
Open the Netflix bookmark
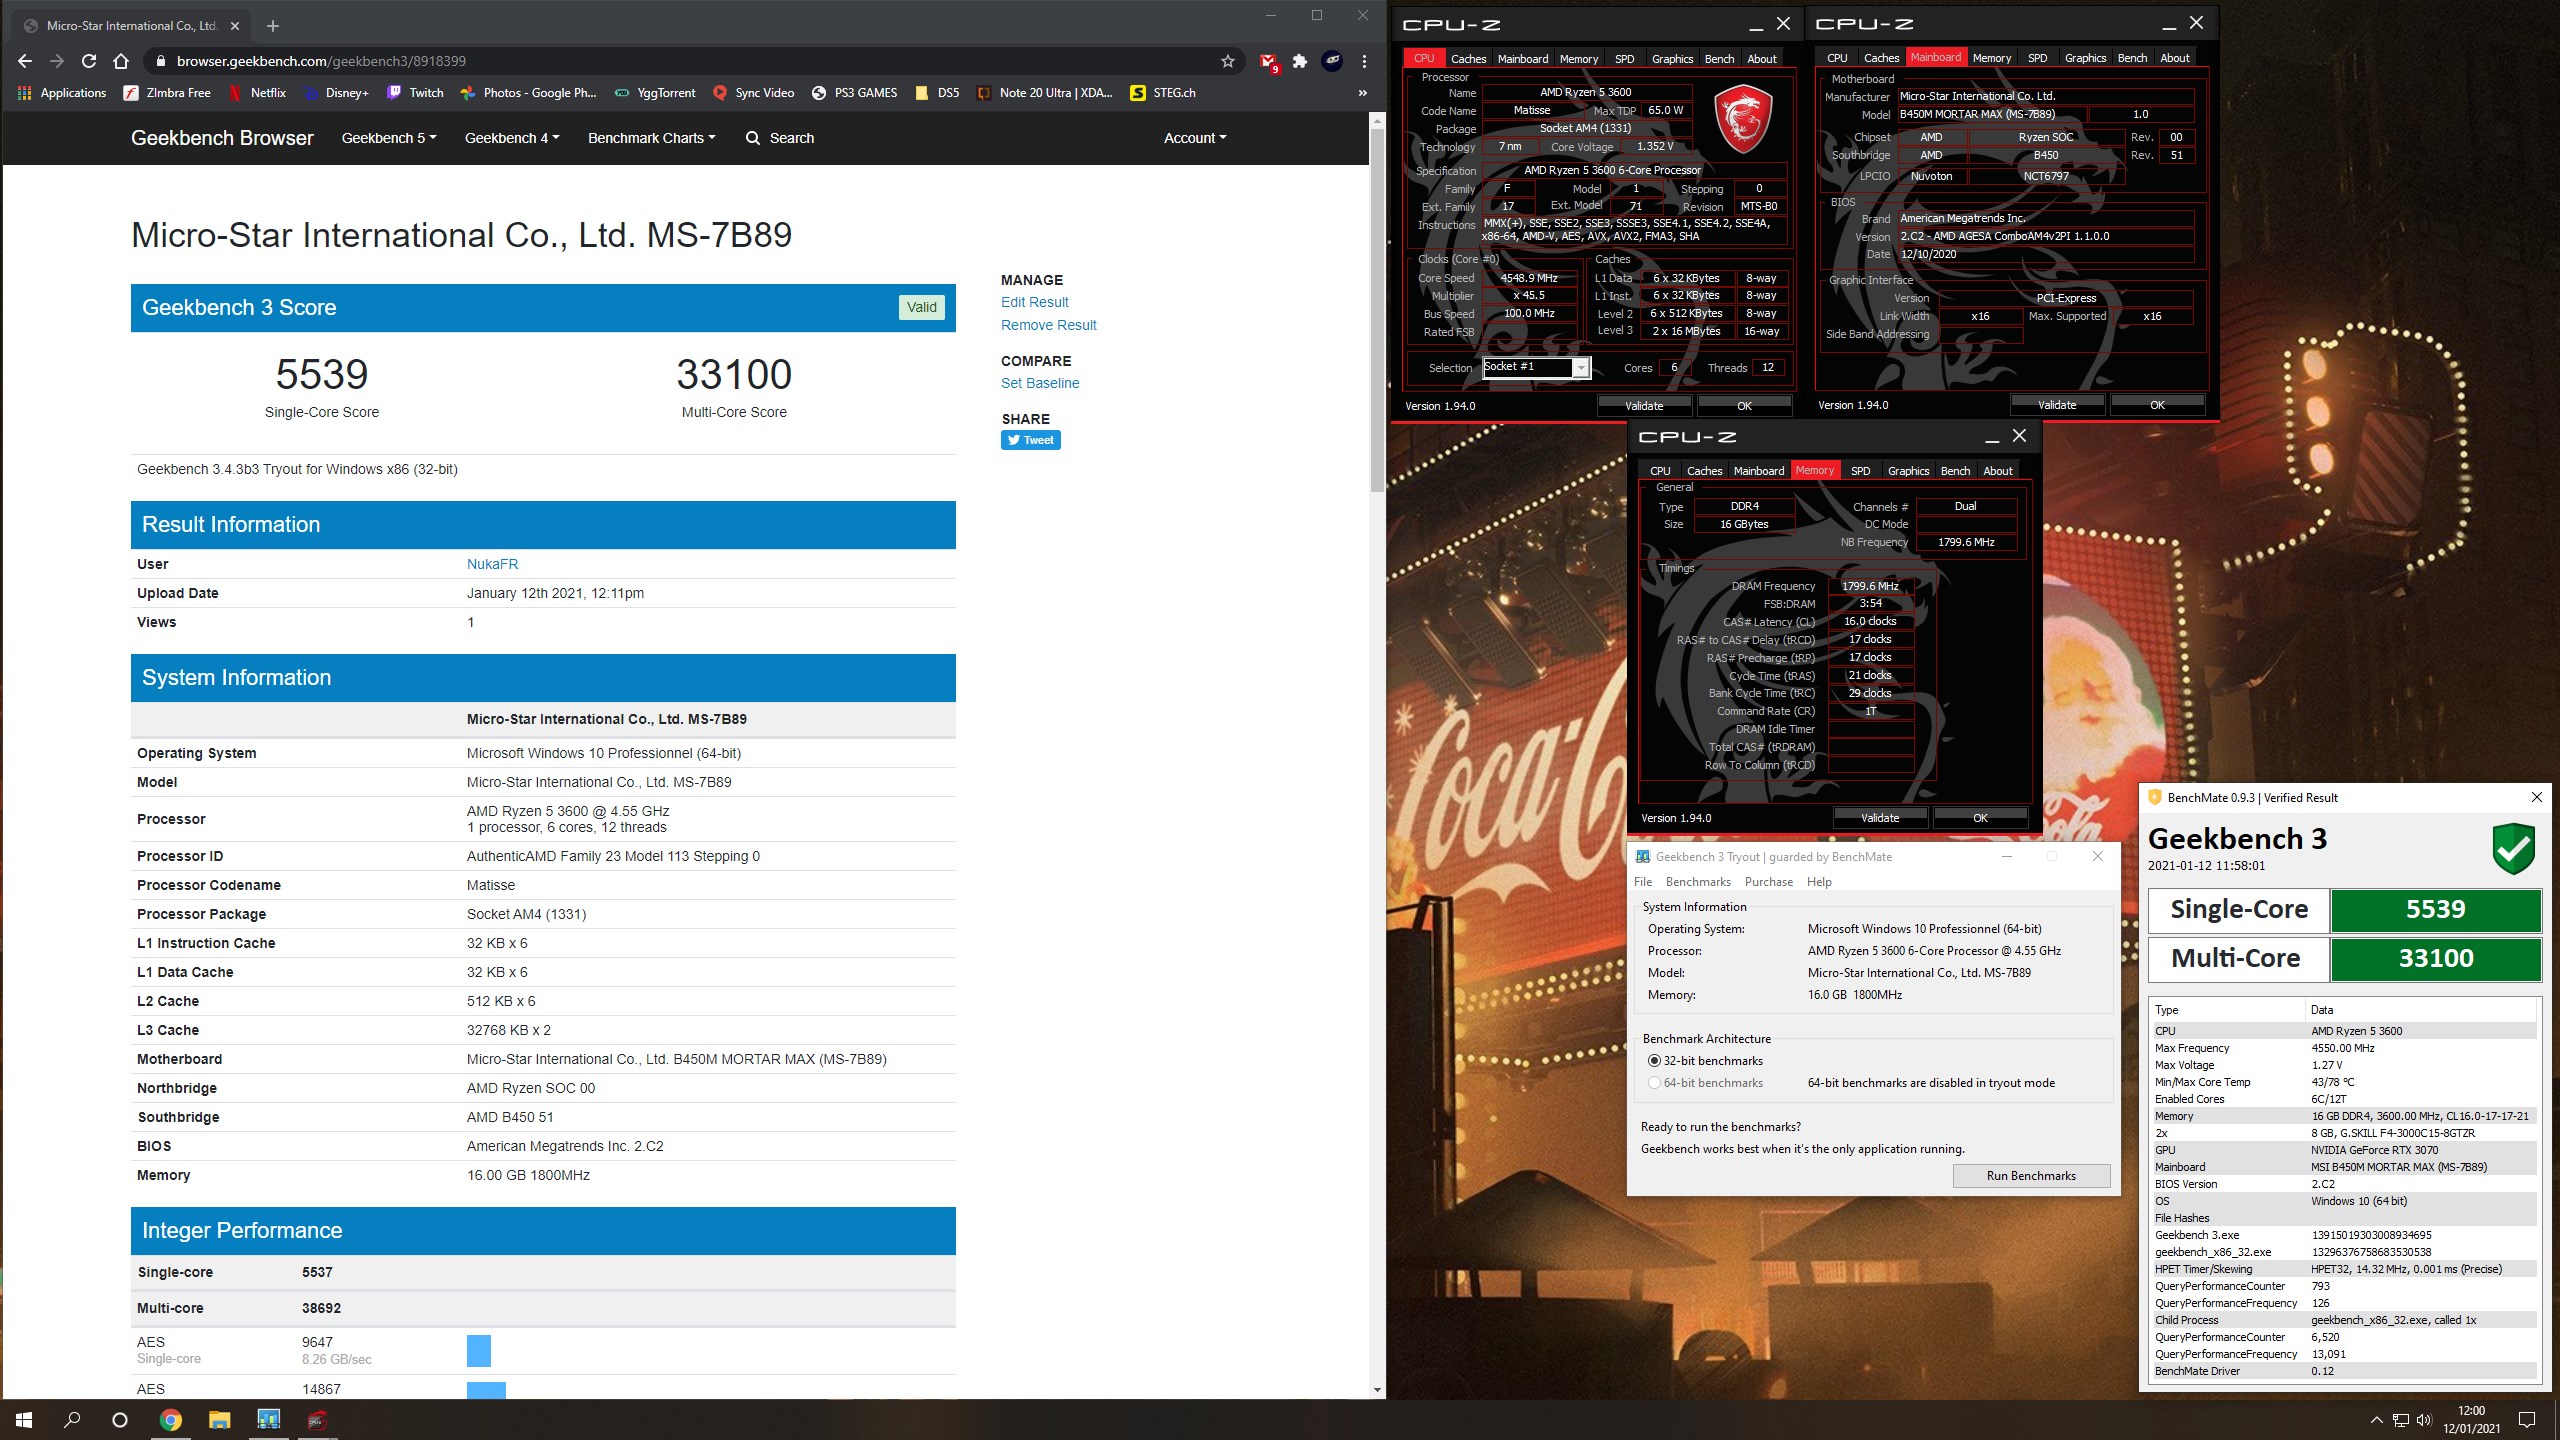click(258, 93)
